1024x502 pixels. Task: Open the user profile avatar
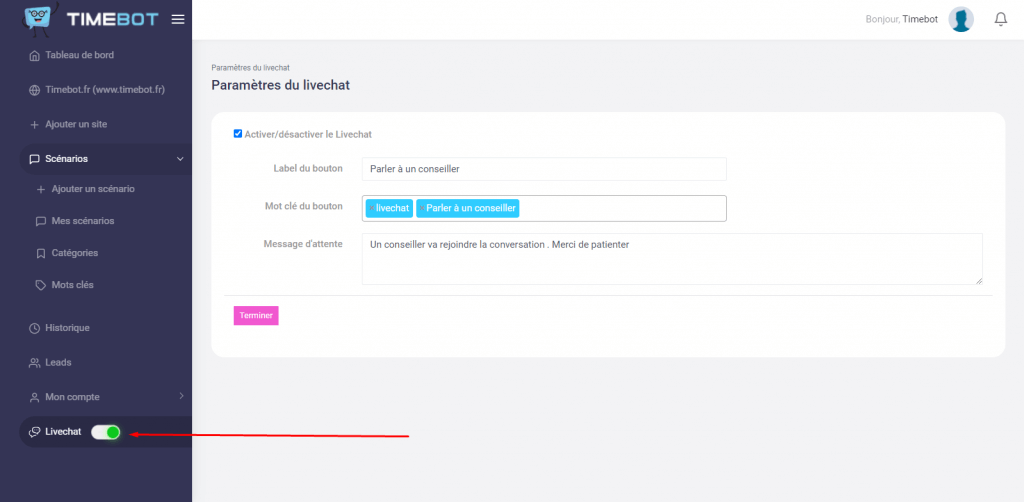[961, 20]
